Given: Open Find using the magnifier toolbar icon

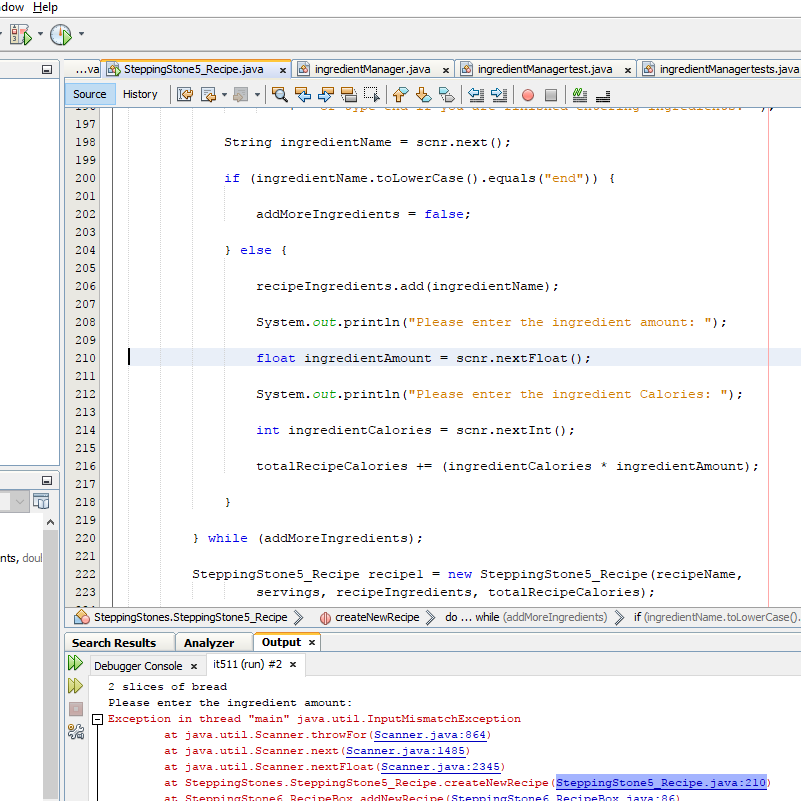Looking at the screenshot, I should coord(281,93).
